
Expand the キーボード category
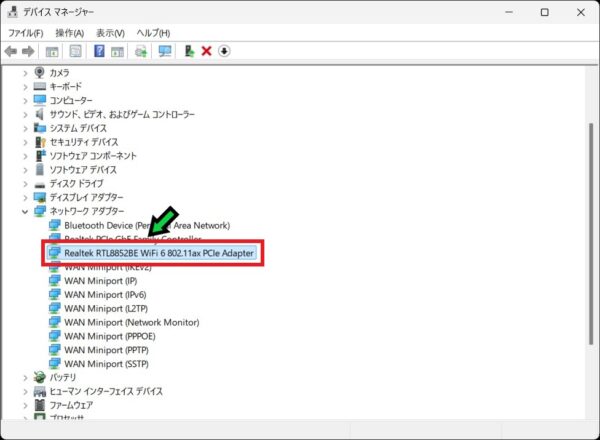point(25,87)
